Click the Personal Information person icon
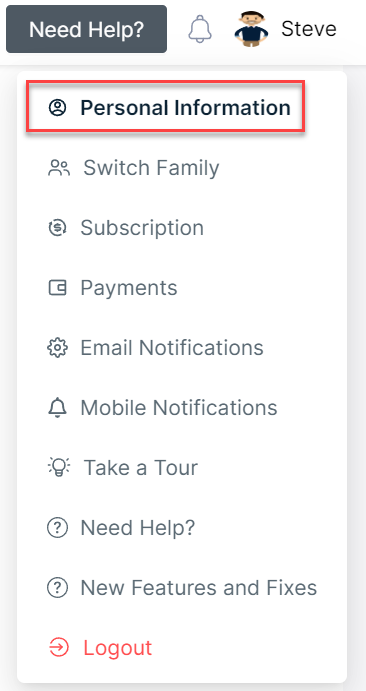366x691 pixels. [57, 108]
